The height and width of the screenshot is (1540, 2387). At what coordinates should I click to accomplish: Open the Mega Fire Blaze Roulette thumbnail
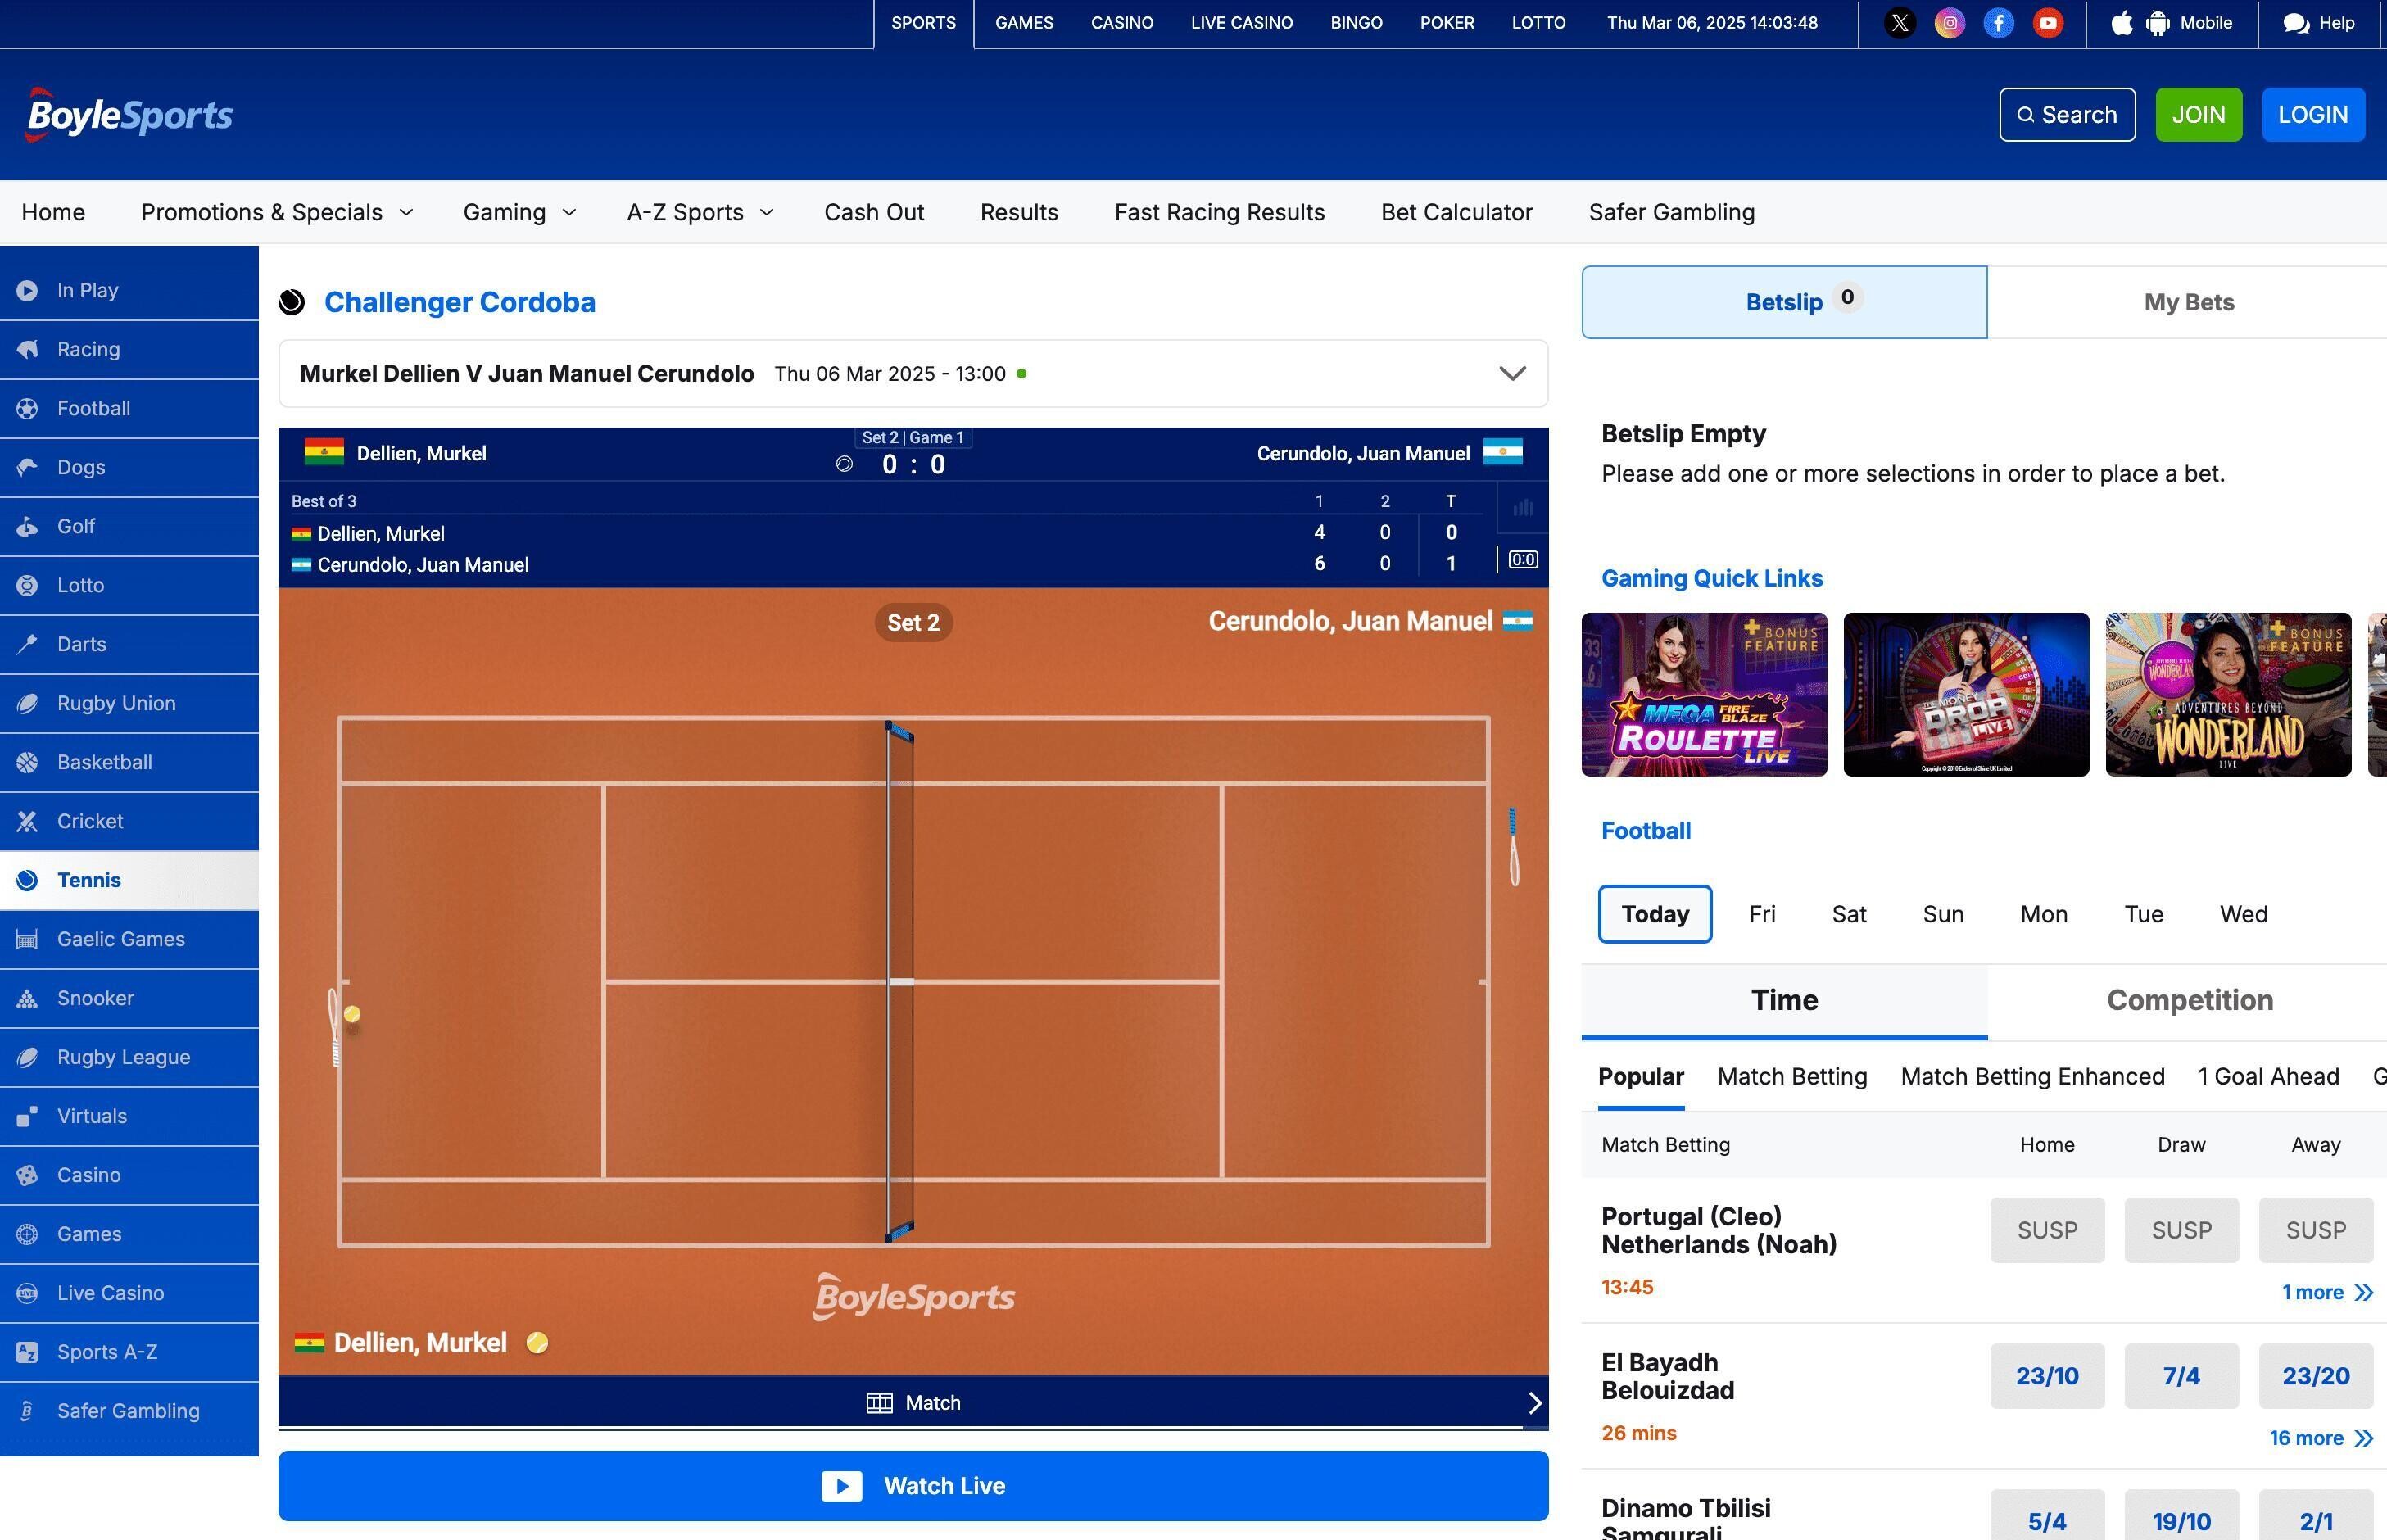(x=1703, y=694)
